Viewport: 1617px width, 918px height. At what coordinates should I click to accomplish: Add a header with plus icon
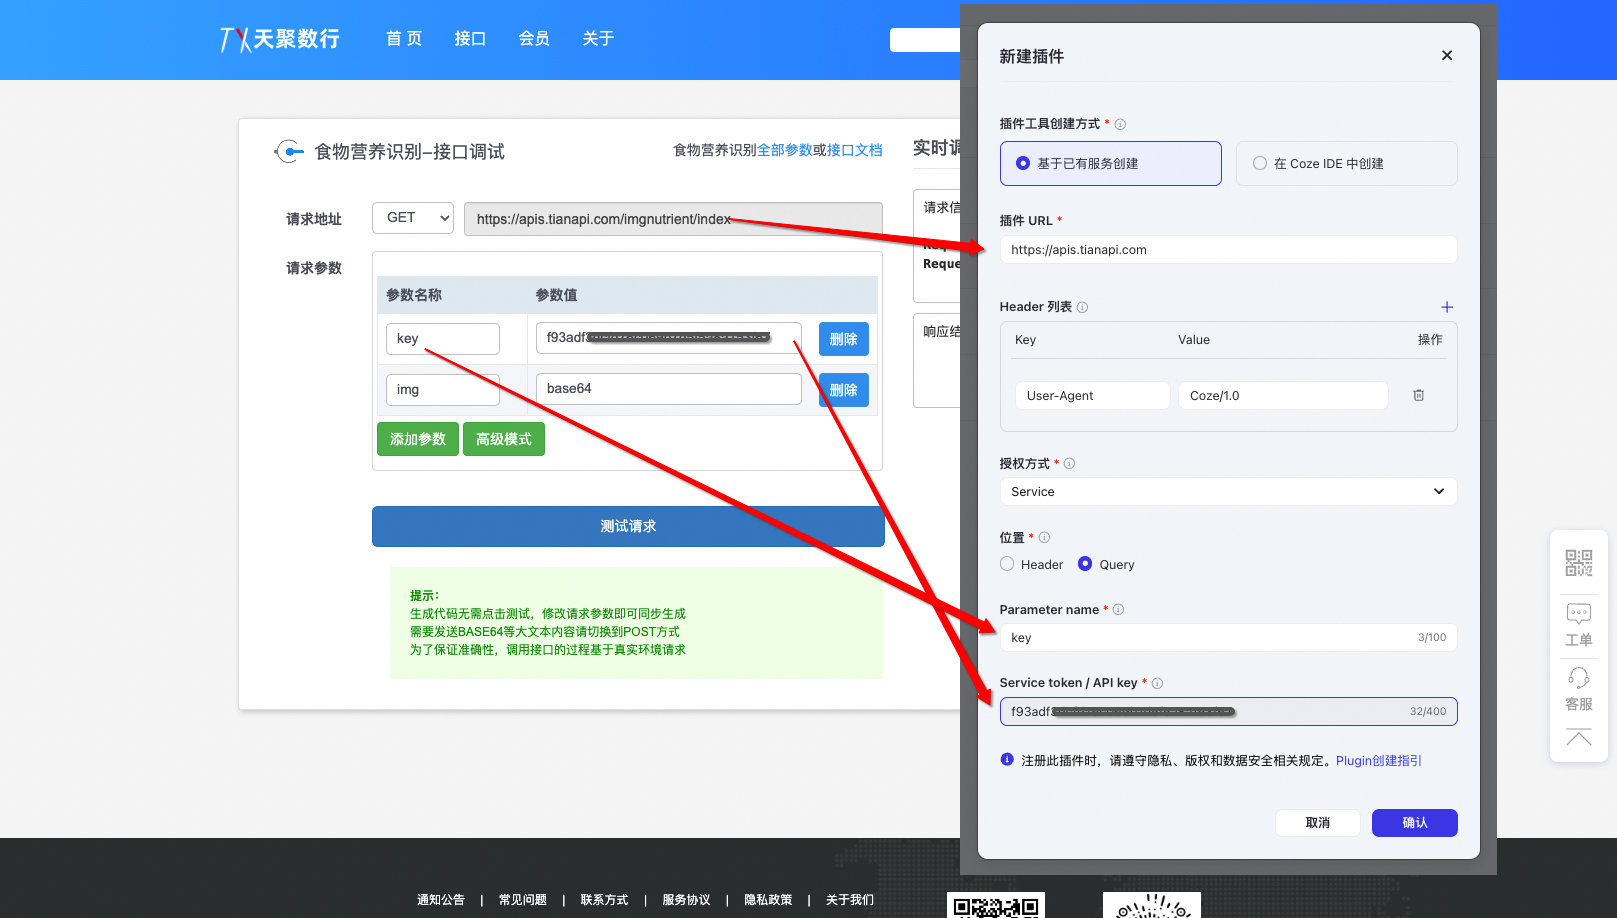(x=1446, y=307)
